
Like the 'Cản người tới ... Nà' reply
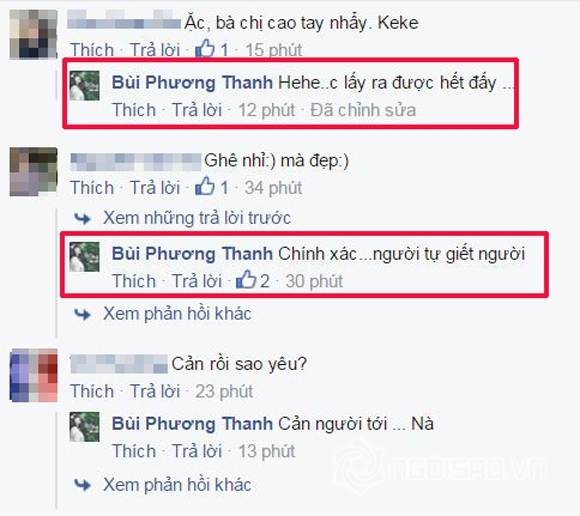tap(134, 451)
